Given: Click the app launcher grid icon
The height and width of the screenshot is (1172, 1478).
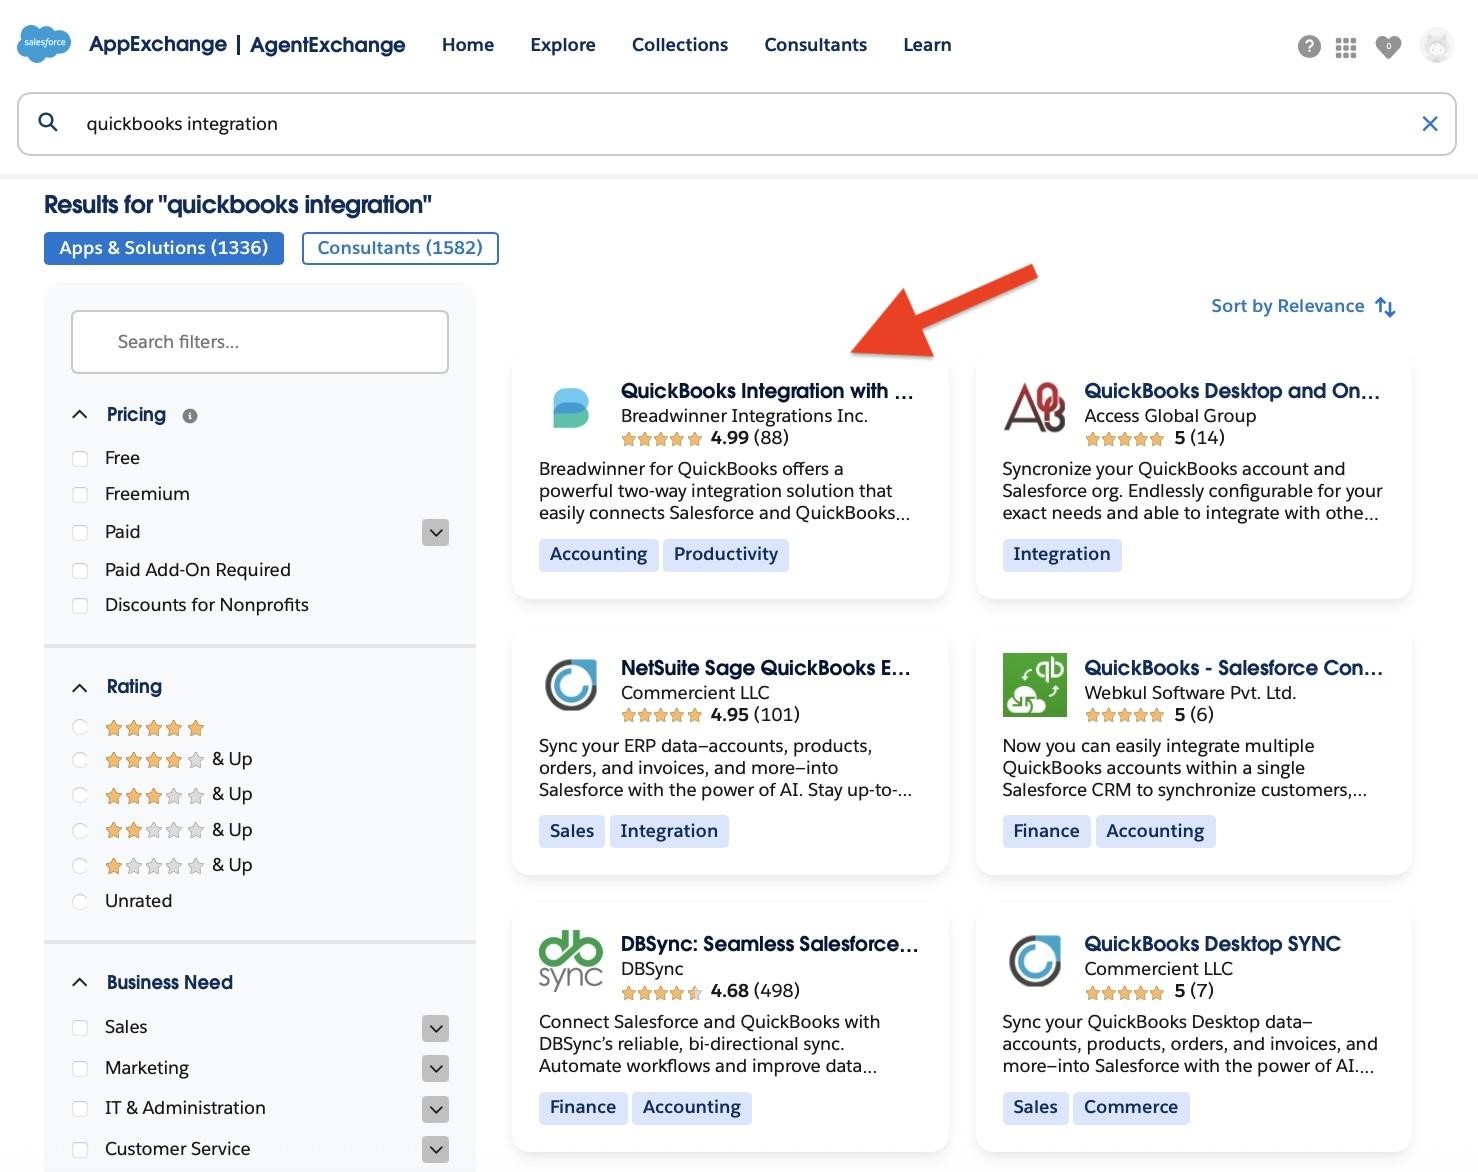Looking at the screenshot, I should click(1346, 46).
